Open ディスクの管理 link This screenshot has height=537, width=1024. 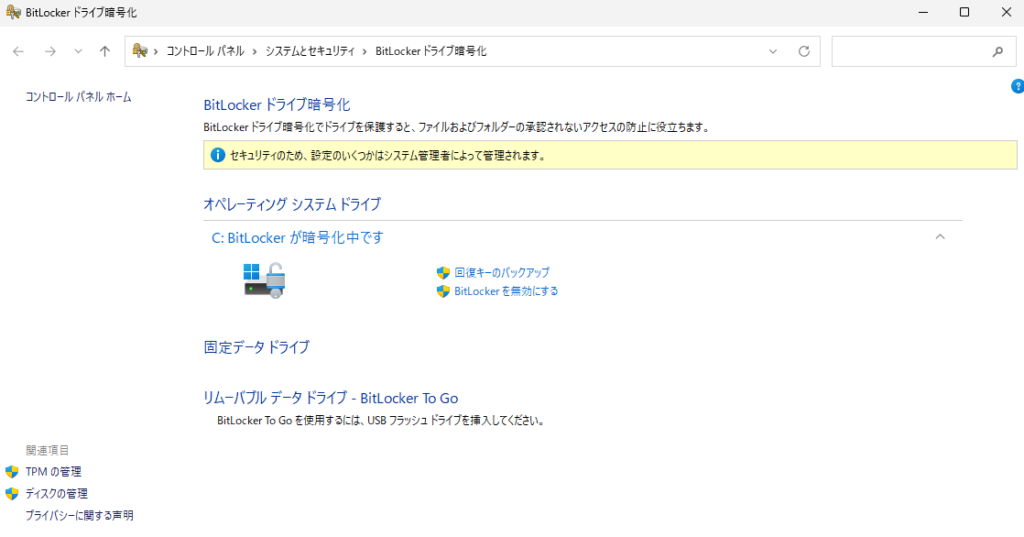point(56,494)
